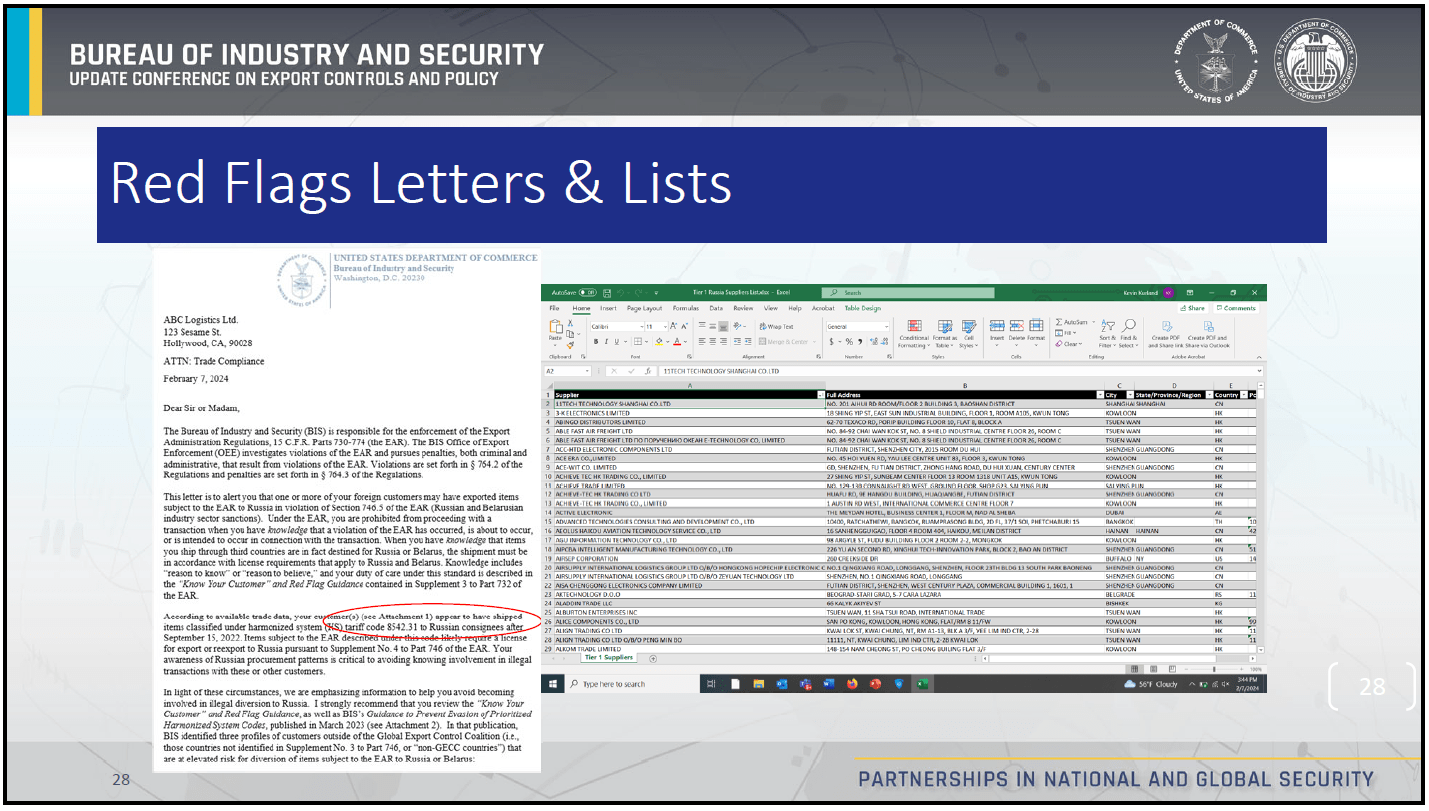Click the Find & Select magnifier icon
The height and width of the screenshot is (811, 1429).
click(x=1128, y=325)
